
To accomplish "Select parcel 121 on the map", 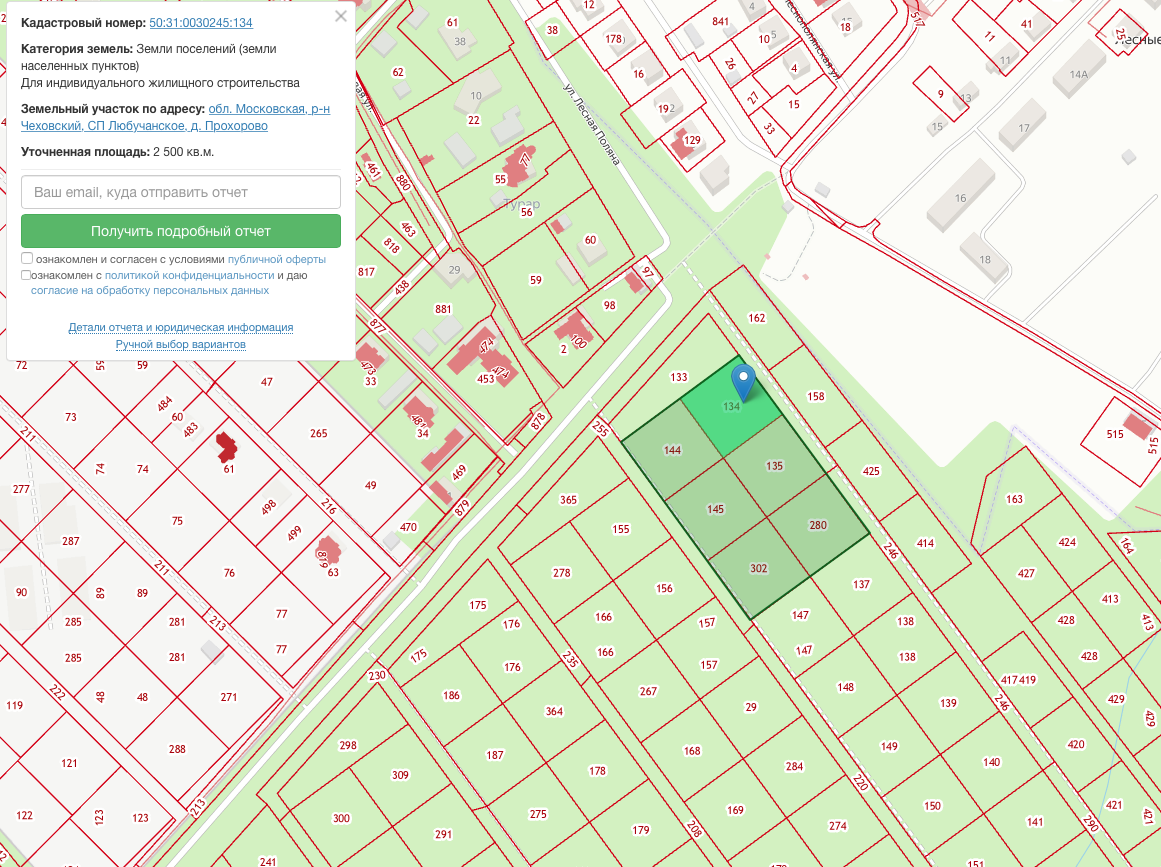I will click(x=69, y=763).
